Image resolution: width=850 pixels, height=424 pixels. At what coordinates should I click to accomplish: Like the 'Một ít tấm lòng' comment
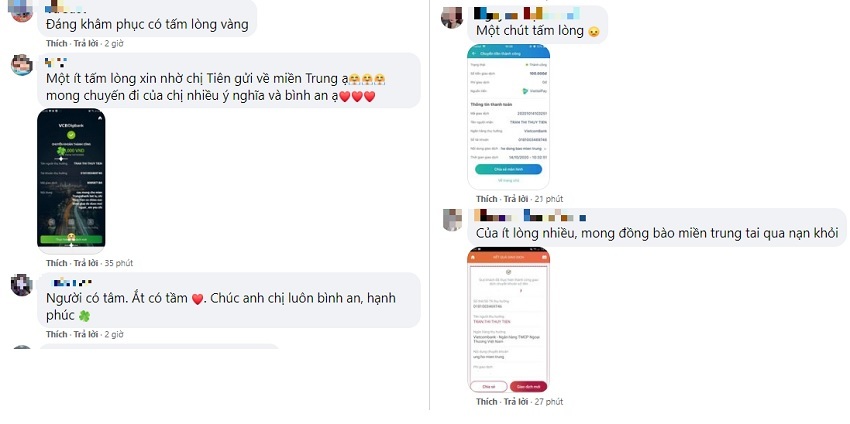(x=56, y=263)
